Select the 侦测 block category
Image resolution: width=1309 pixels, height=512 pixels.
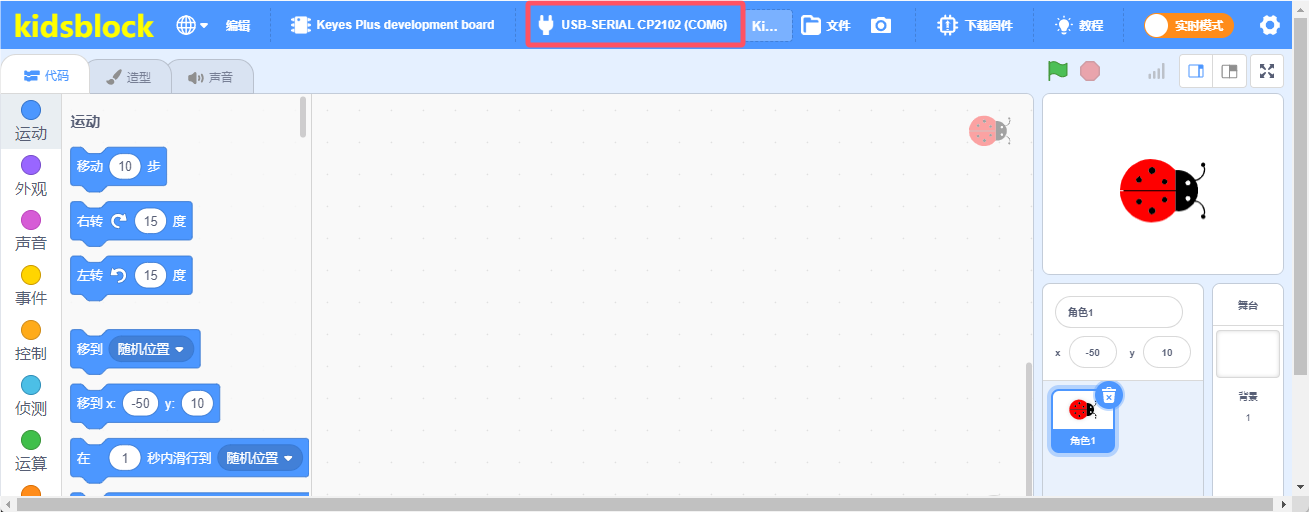tap(31, 396)
